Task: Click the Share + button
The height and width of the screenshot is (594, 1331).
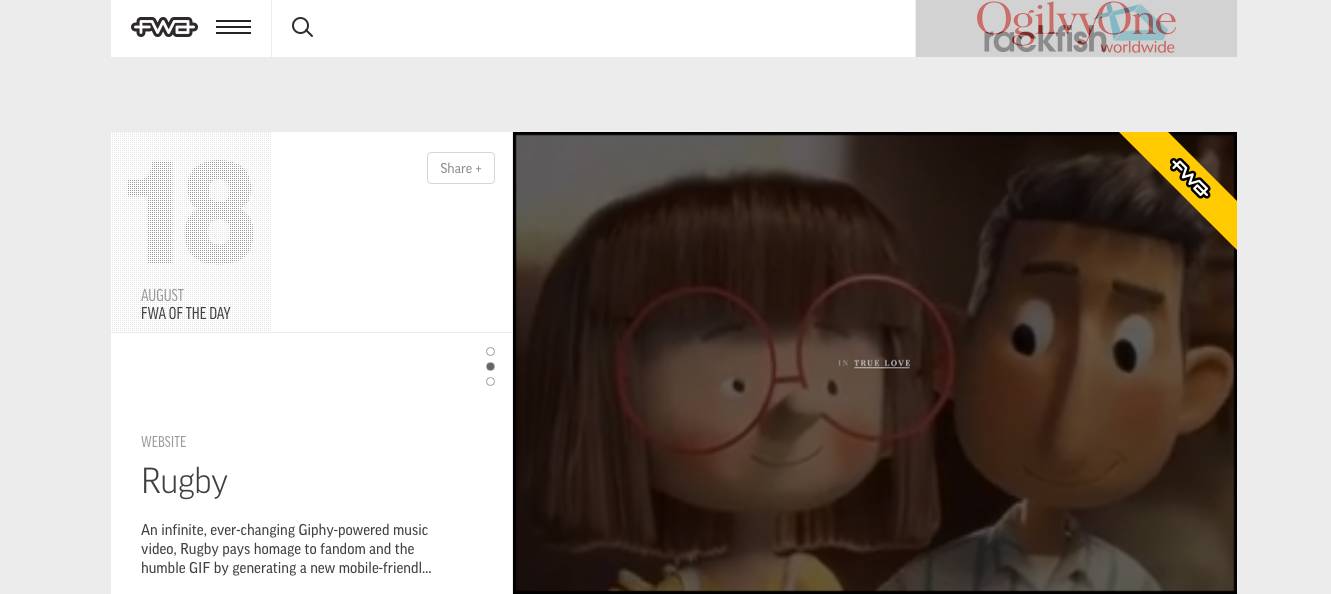Action: click(x=461, y=168)
